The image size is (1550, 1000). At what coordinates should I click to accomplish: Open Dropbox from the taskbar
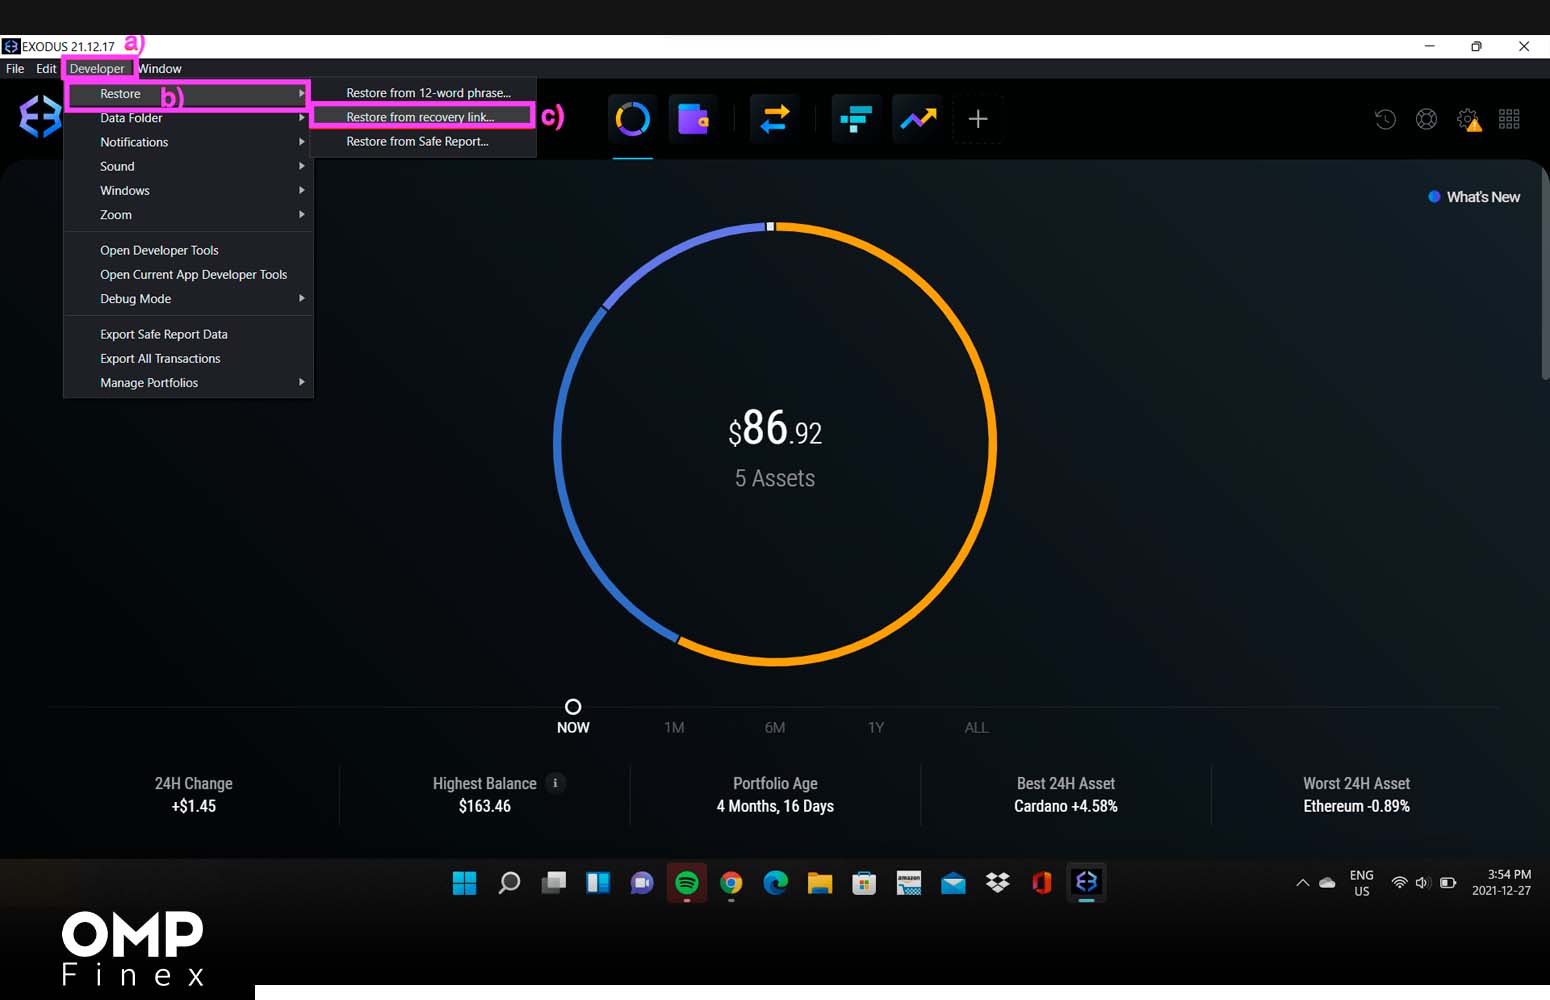998,883
